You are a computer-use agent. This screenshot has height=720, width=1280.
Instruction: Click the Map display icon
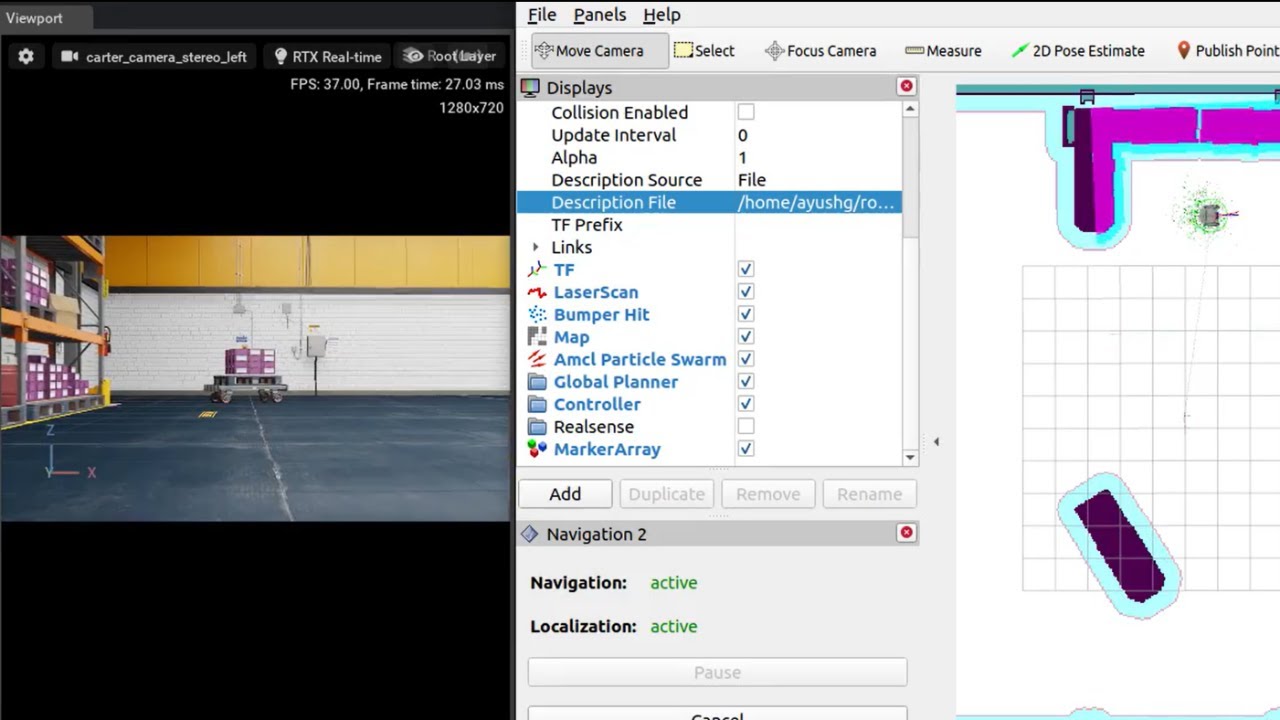pos(537,337)
